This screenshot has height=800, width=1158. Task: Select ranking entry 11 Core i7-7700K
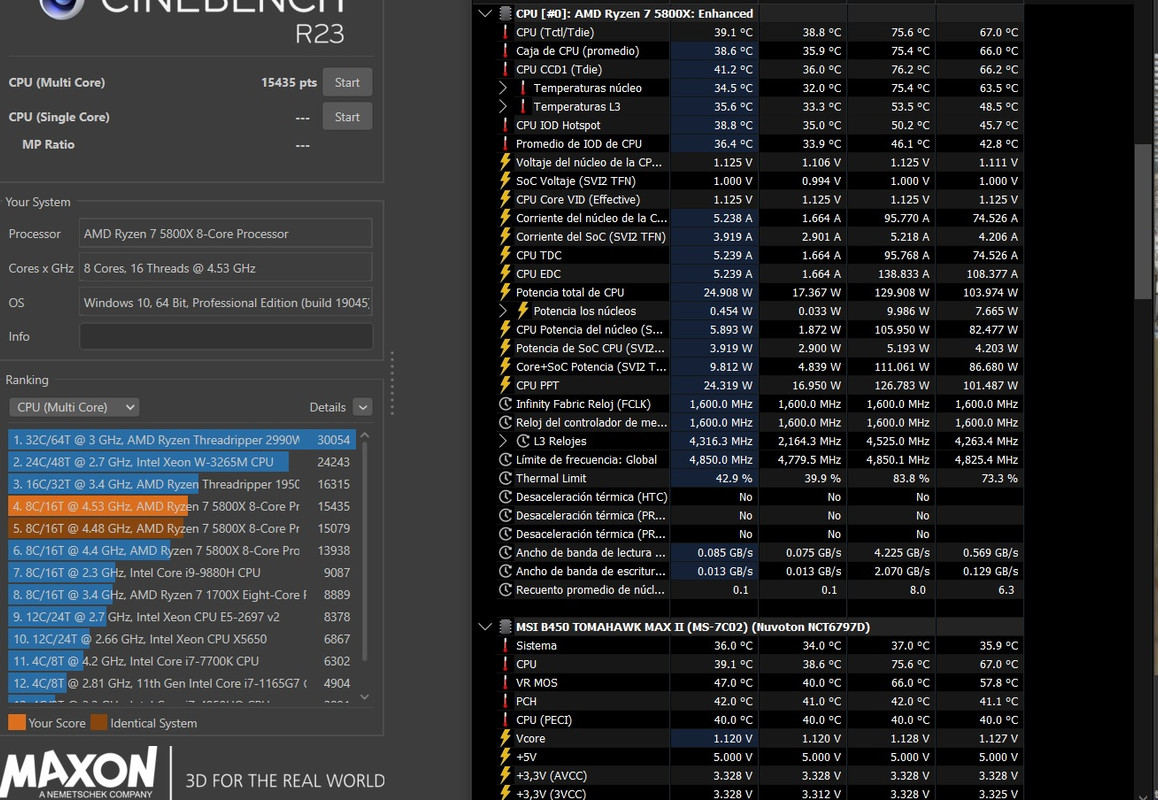coord(182,661)
